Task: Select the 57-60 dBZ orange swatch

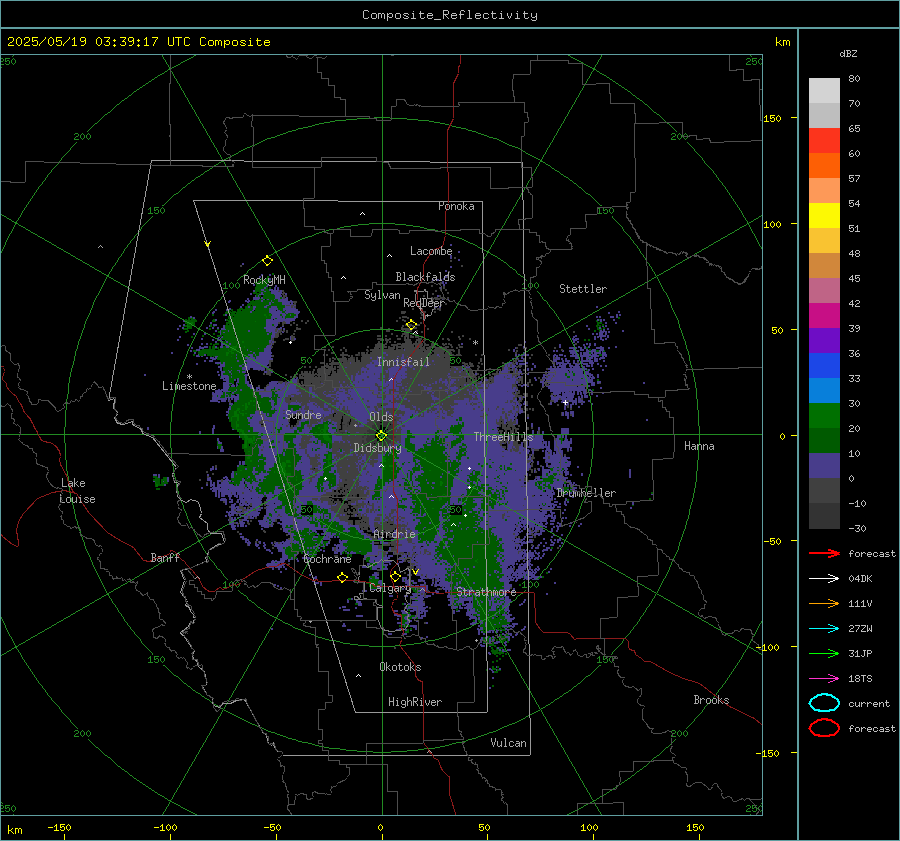Action: (824, 166)
